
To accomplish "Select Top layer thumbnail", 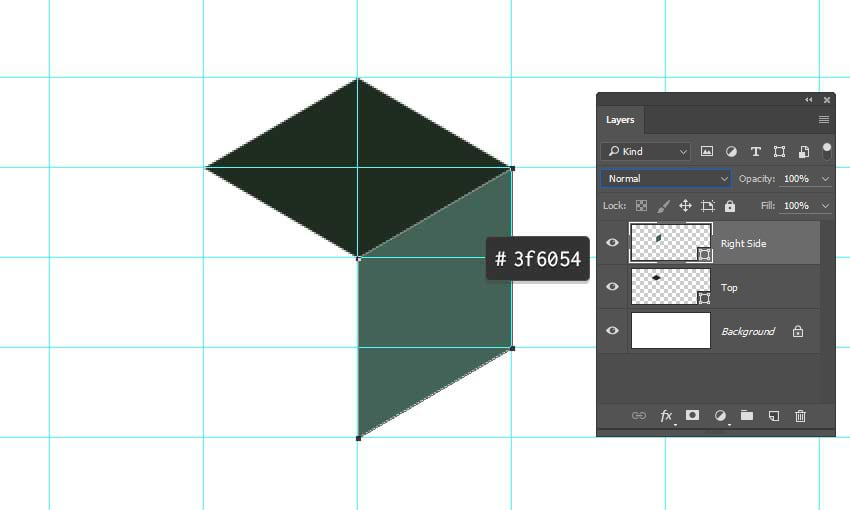I will click(x=671, y=287).
